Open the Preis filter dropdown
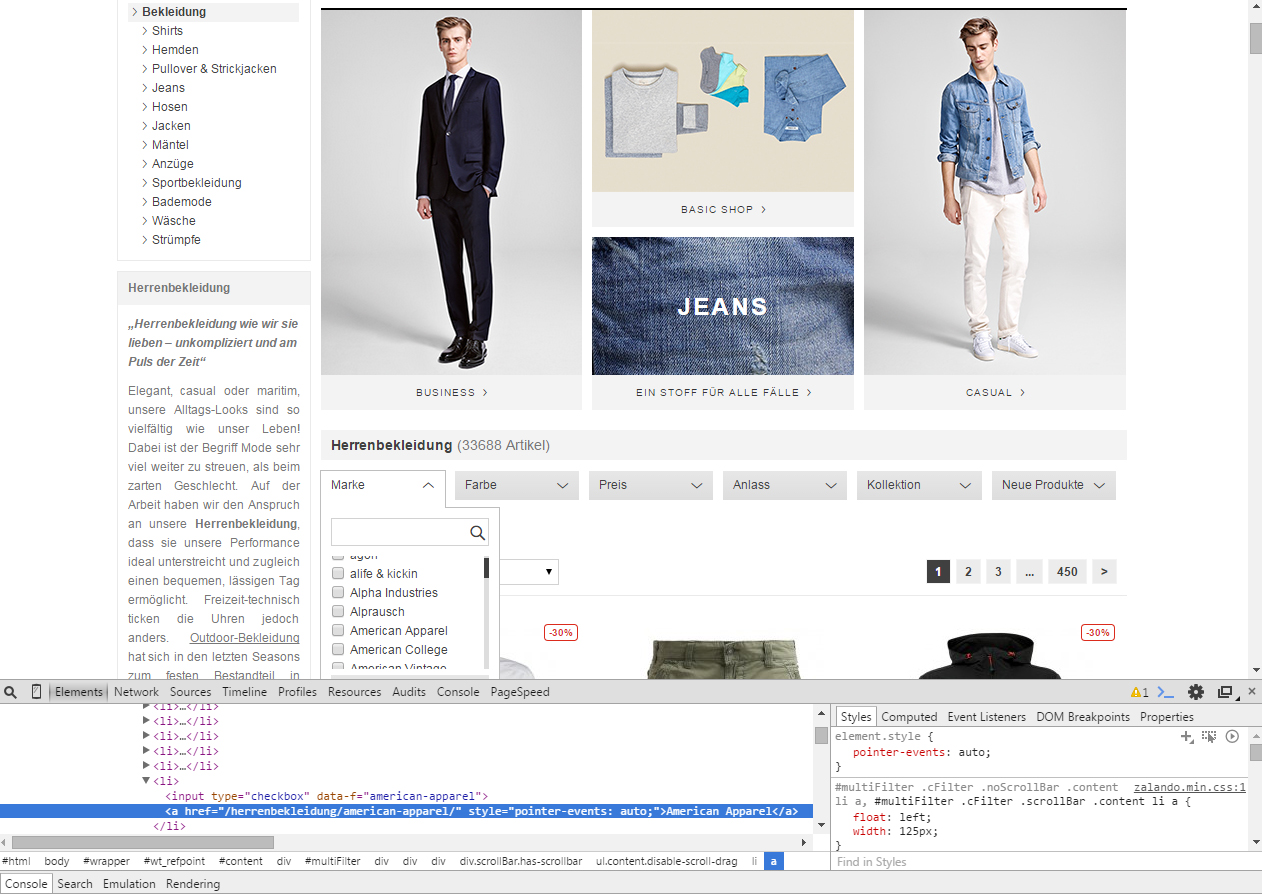This screenshot has height=894, width=1262. click(651, 485)
